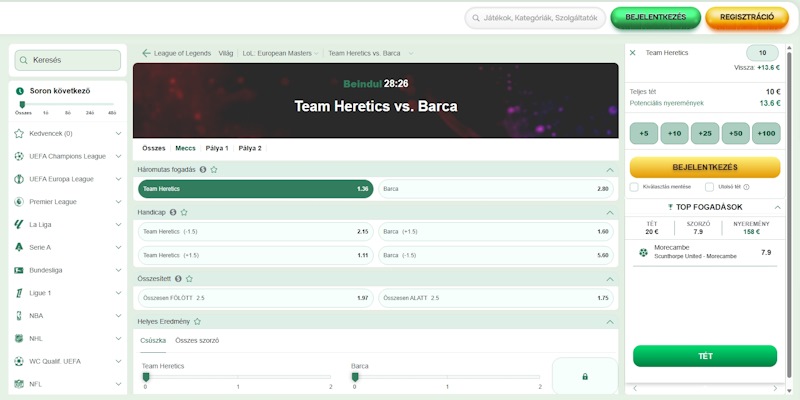
Task: Click the info icon beside Utolsó tét
Action: pyautogui.click(x=746, y=187)
